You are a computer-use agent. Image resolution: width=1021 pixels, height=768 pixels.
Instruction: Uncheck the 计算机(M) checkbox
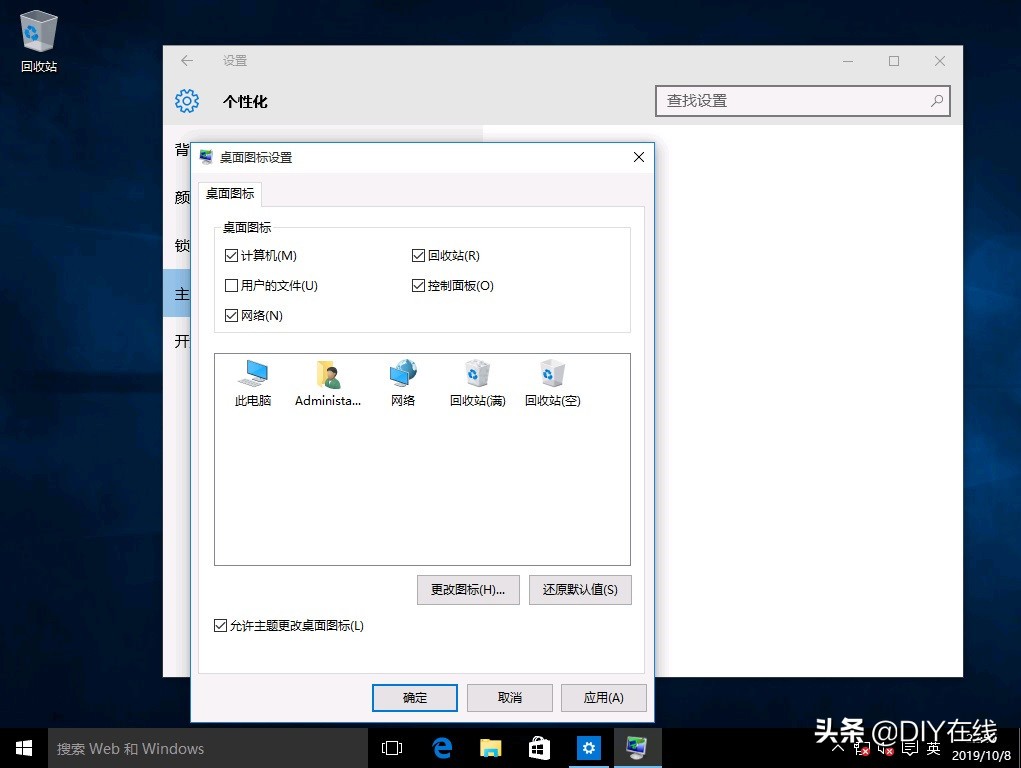pyautogui.click(x=232, y=255)
